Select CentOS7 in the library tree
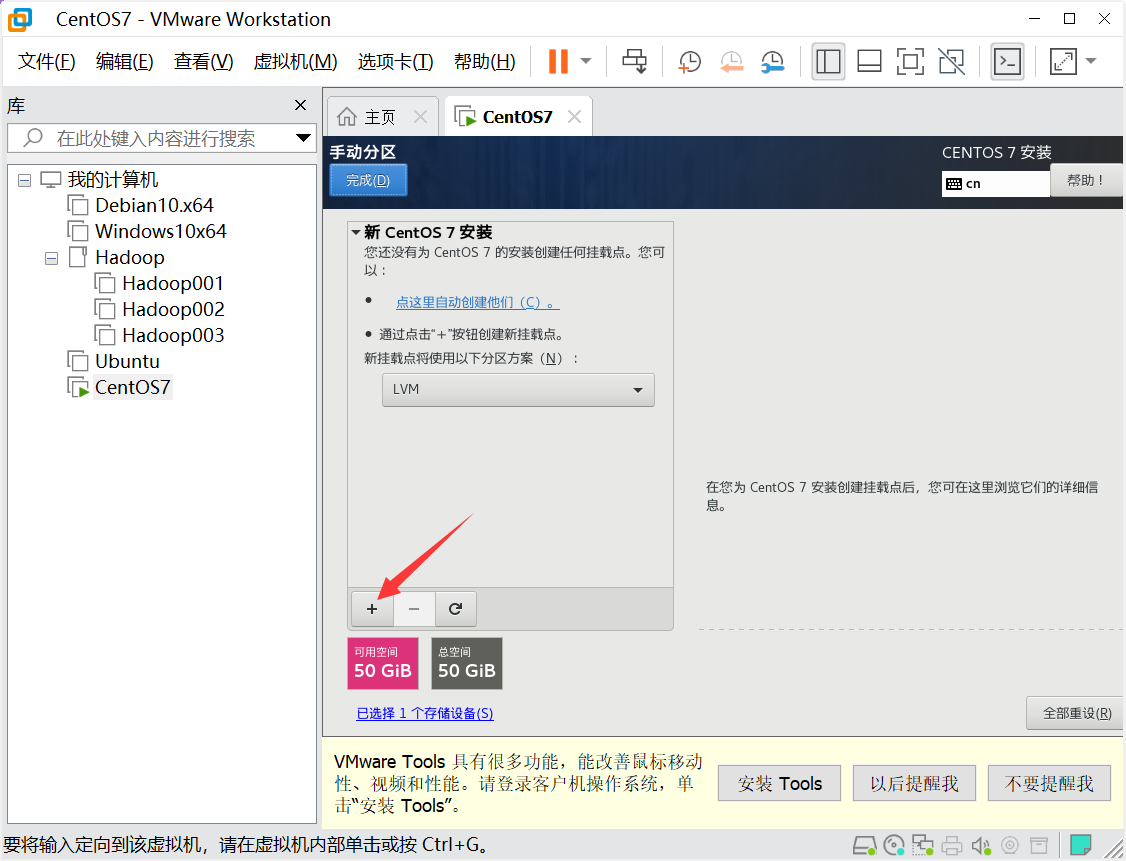 [x=132, y=387]
